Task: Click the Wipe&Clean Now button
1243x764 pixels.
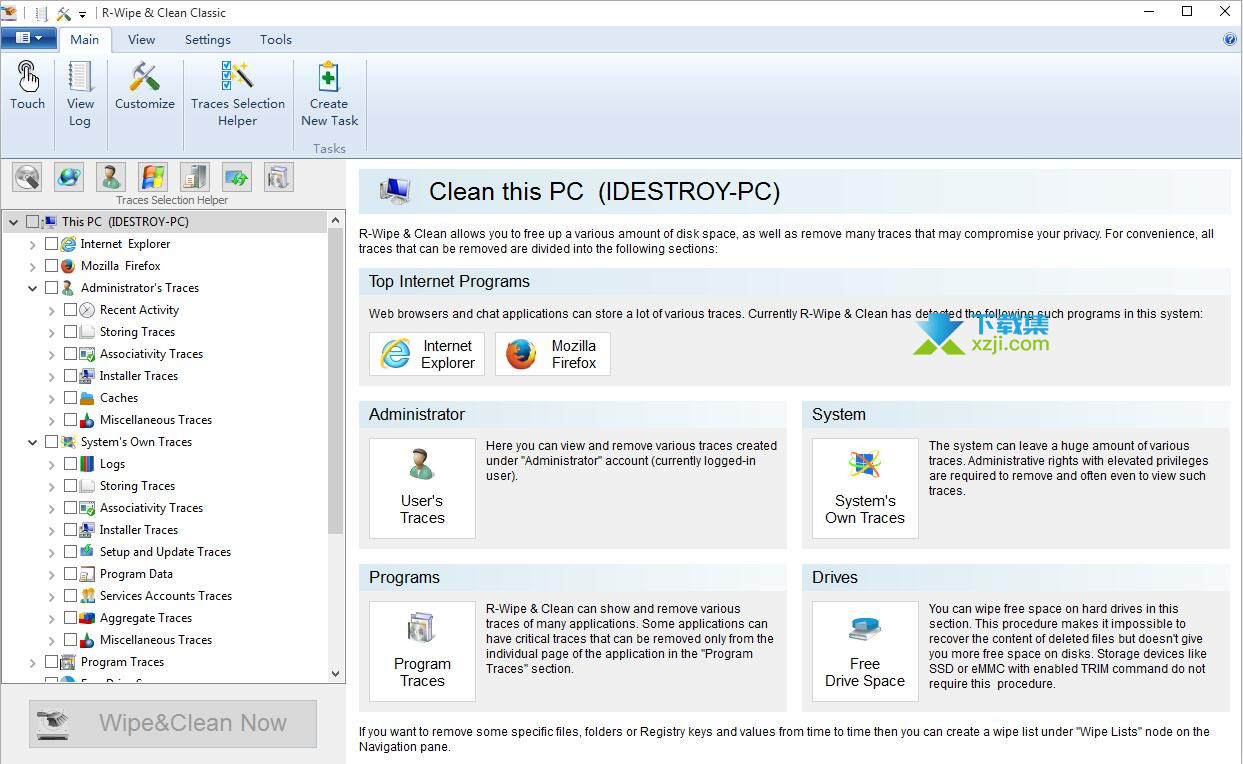Action: click(173, 723)
